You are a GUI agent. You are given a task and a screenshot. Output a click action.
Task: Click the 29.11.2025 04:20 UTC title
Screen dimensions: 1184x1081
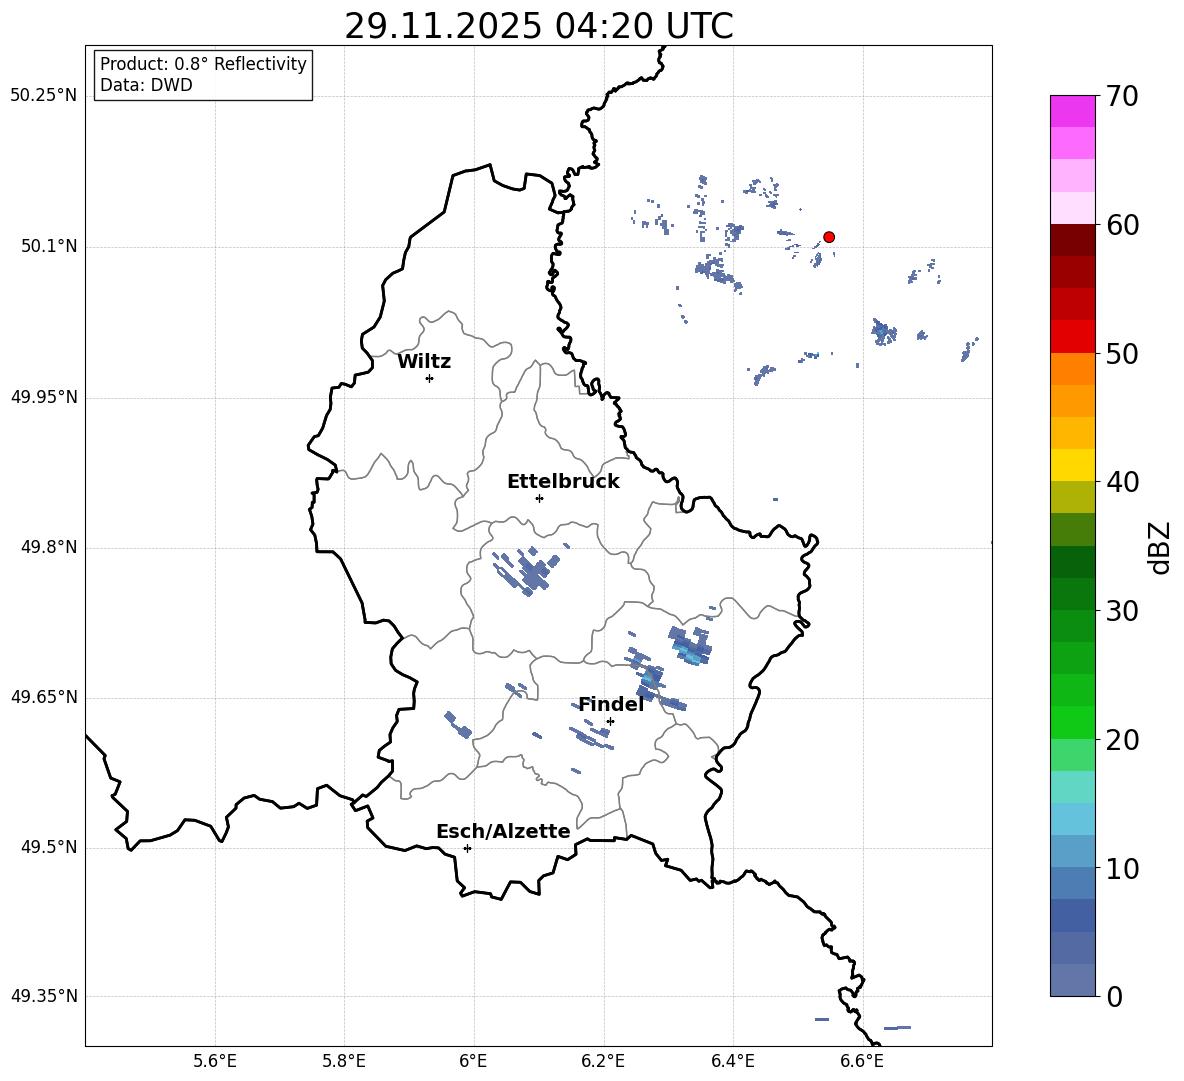tap(538, 26)
